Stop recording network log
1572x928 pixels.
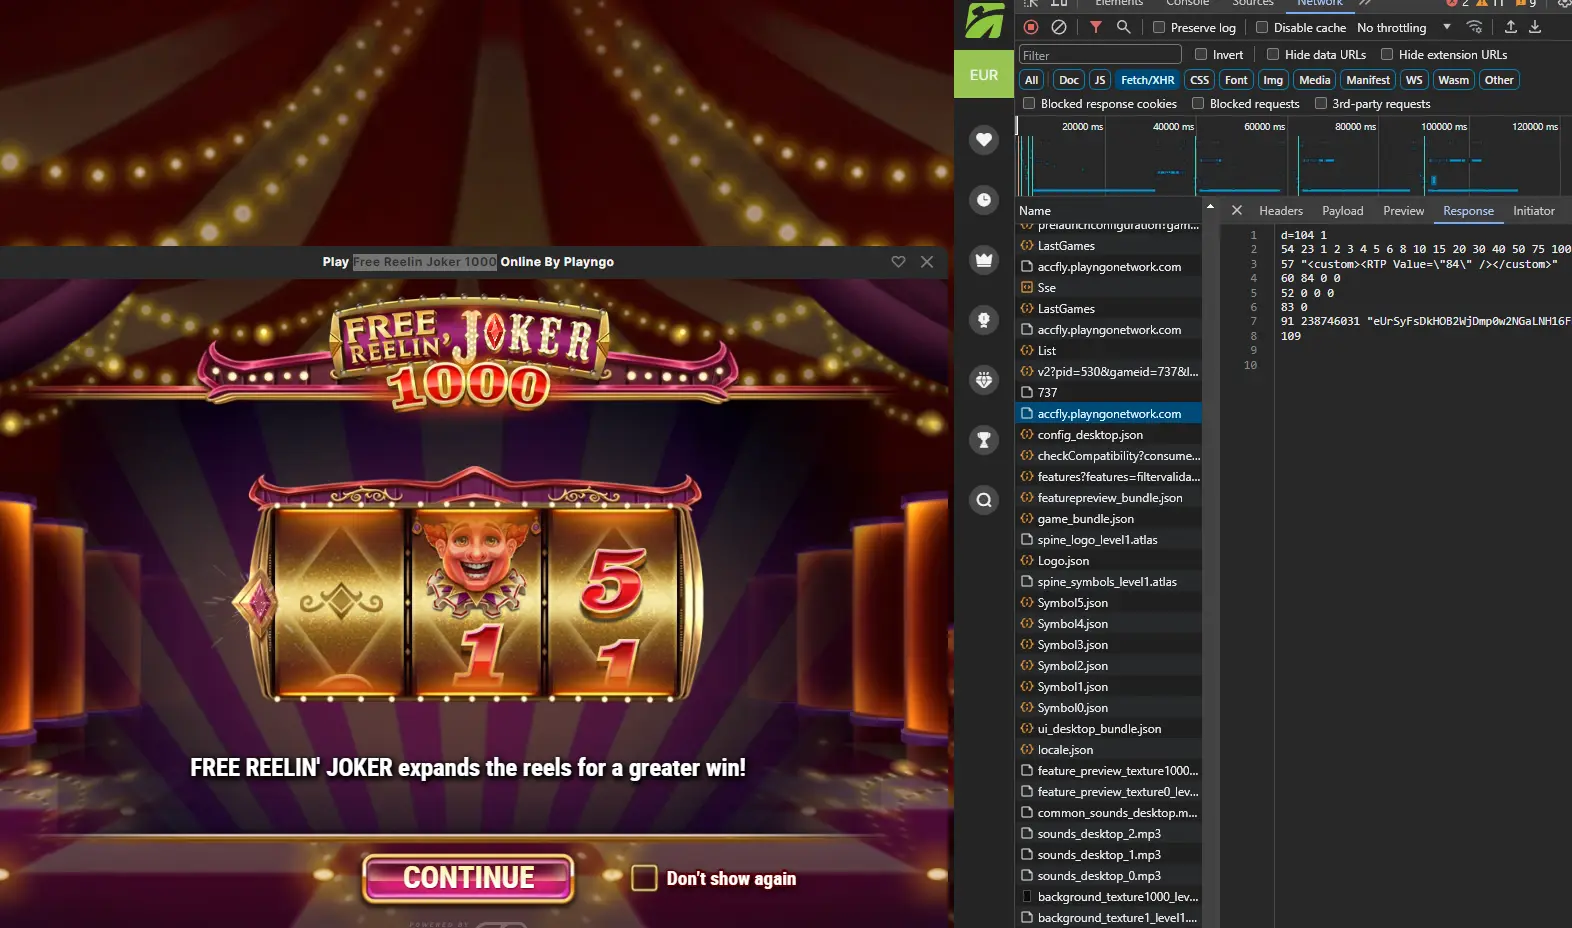[x=1031, y=27]
